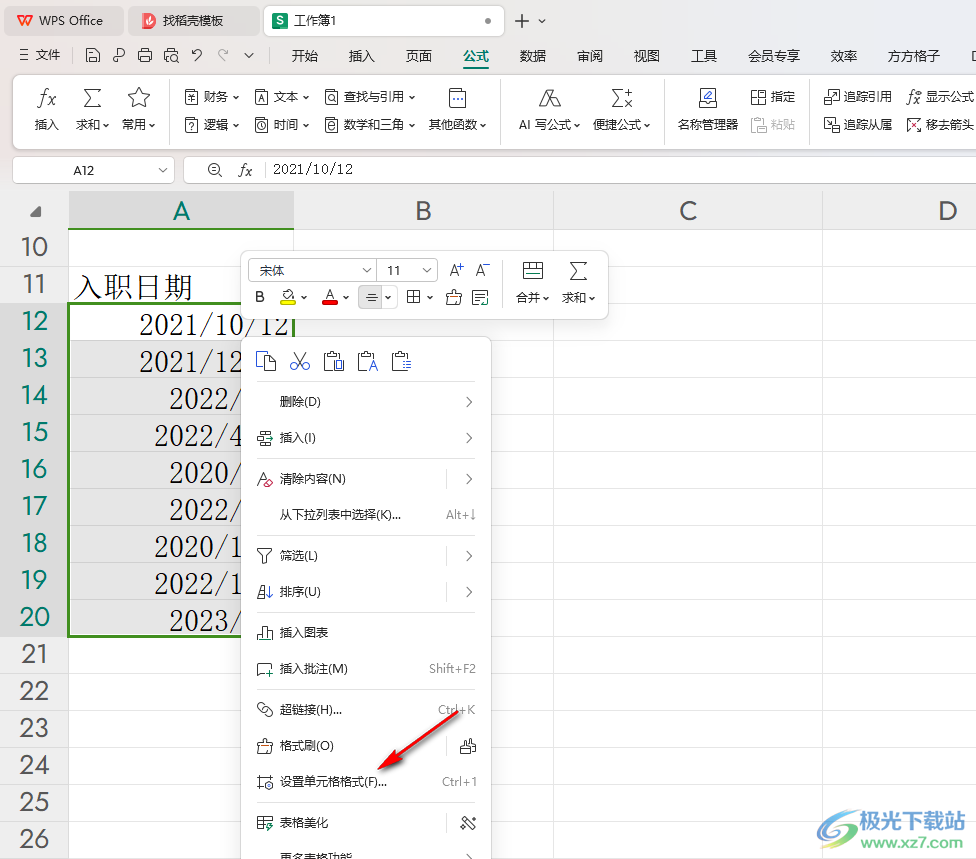The image size is (976, 859).
Task: Switch to 找稻壳模板 document tab
Action: [193, 21]
